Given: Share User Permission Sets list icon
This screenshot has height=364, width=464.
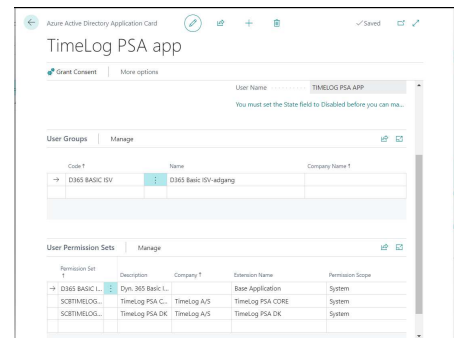Looking at the screenshot, I should pos(384,247).
